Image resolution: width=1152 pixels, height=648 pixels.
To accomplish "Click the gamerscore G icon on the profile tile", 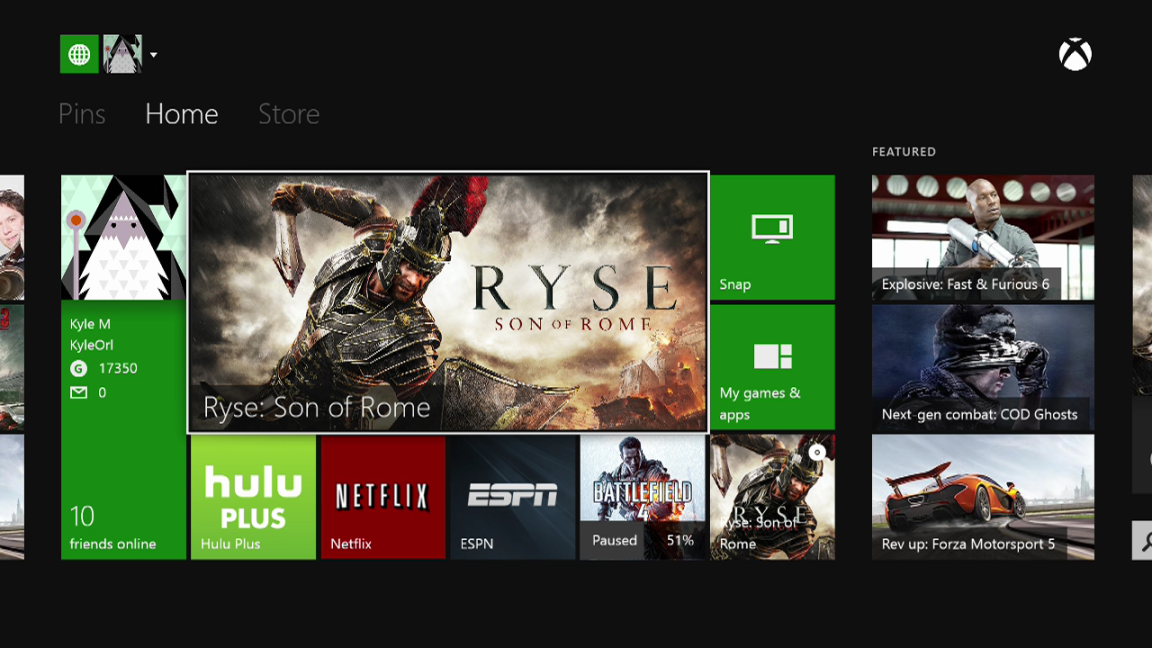I will (77, 368).
